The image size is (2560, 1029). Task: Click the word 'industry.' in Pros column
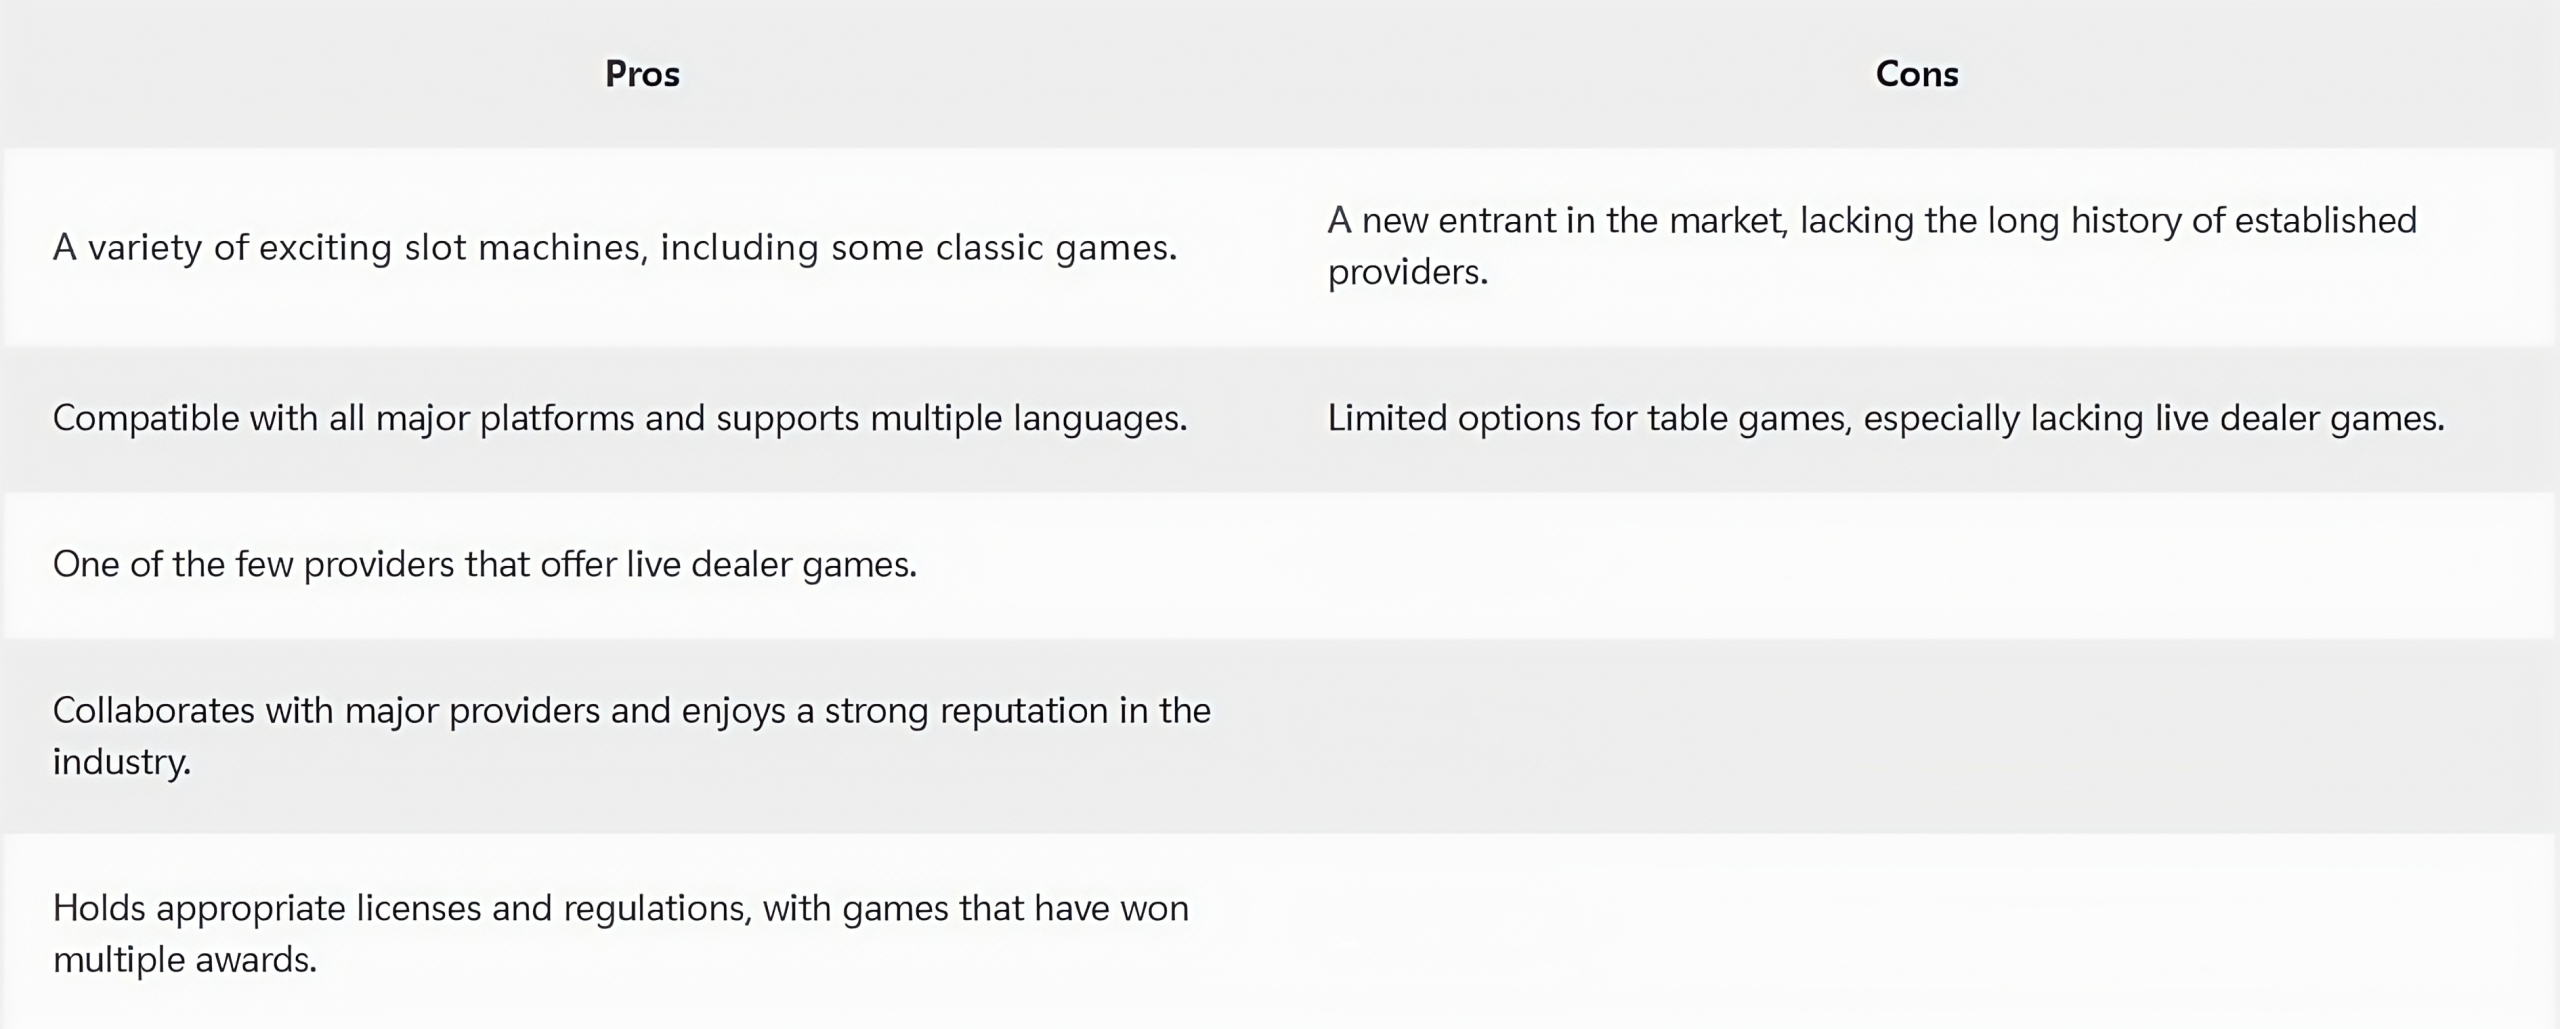pyautogui.click(x=121, y=762)
